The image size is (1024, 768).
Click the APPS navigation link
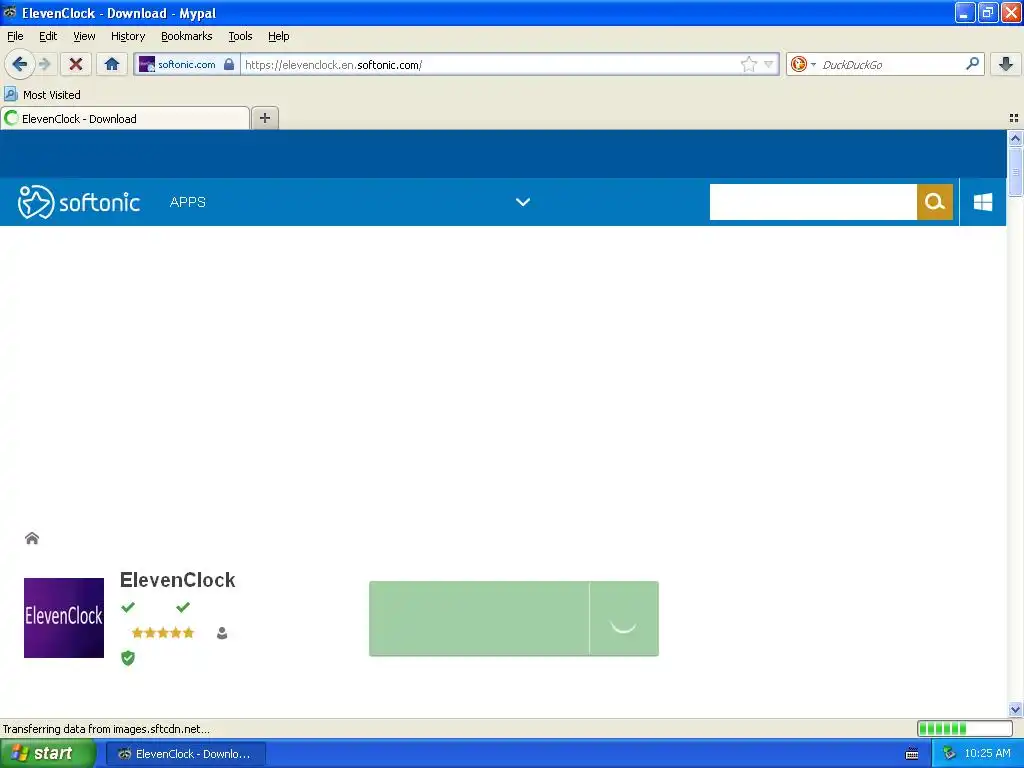point(187,202)
